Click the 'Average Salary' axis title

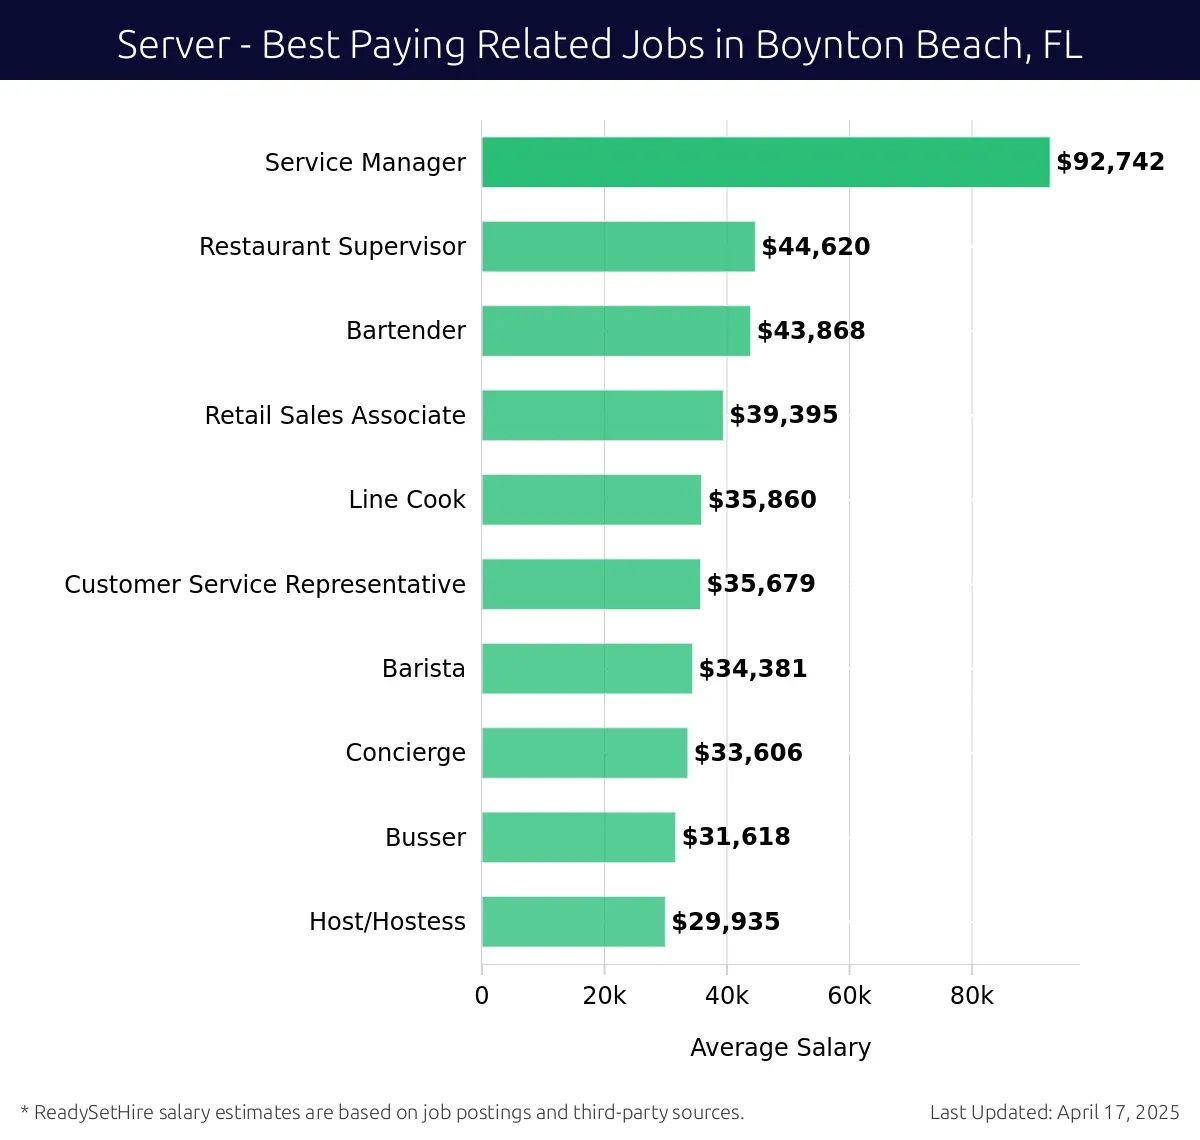780,1048
